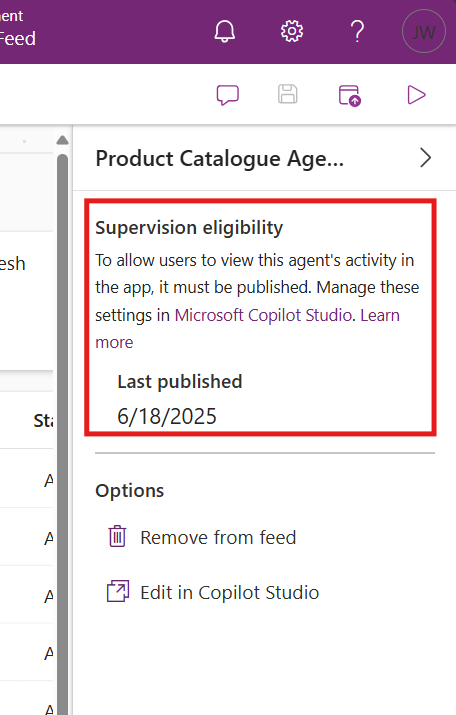Select the Edit in Copilot Studio option text
Image resolution: width=456 pixels, height=715 pixels.
pos(229,592)
